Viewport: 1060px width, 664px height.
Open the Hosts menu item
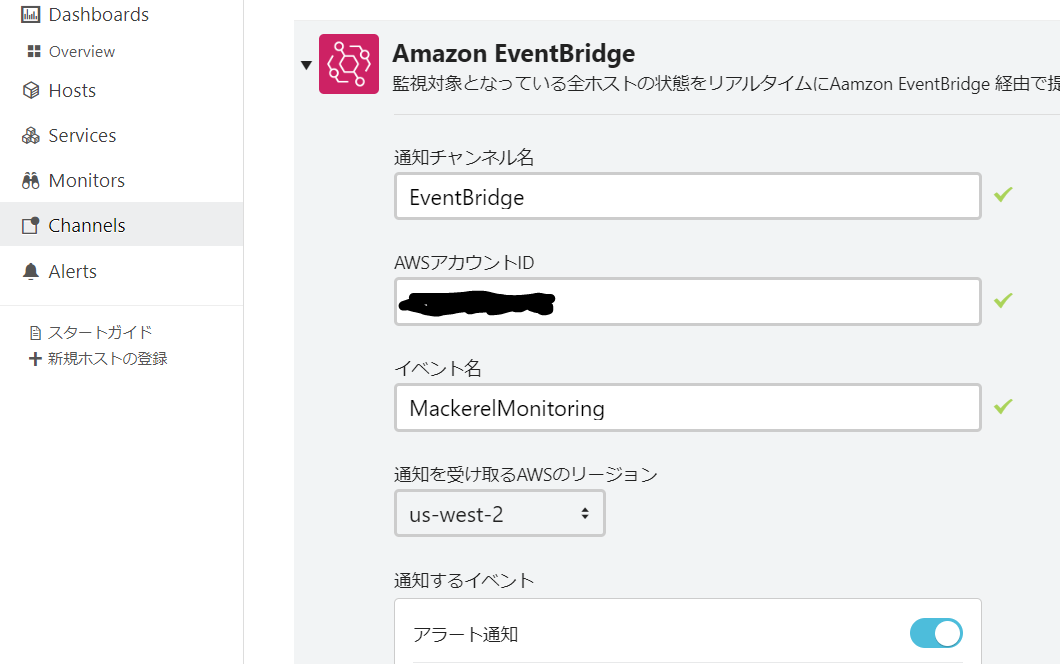[72, 91]
